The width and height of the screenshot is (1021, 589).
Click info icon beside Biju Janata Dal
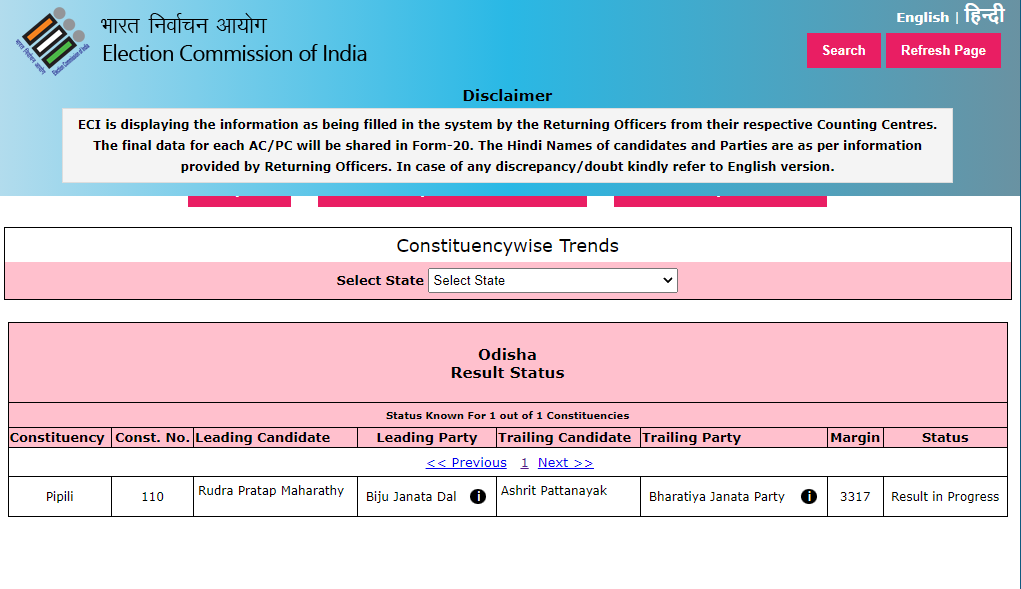478,497
